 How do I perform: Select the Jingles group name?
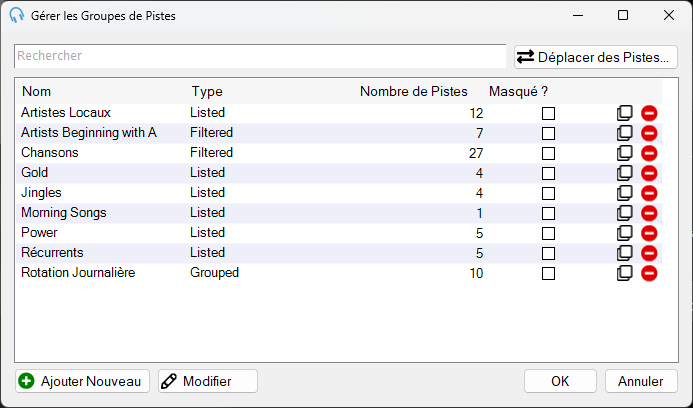42,193
